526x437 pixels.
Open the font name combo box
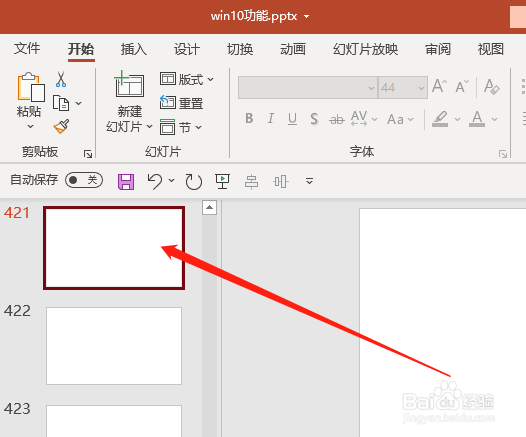(308, 88)
